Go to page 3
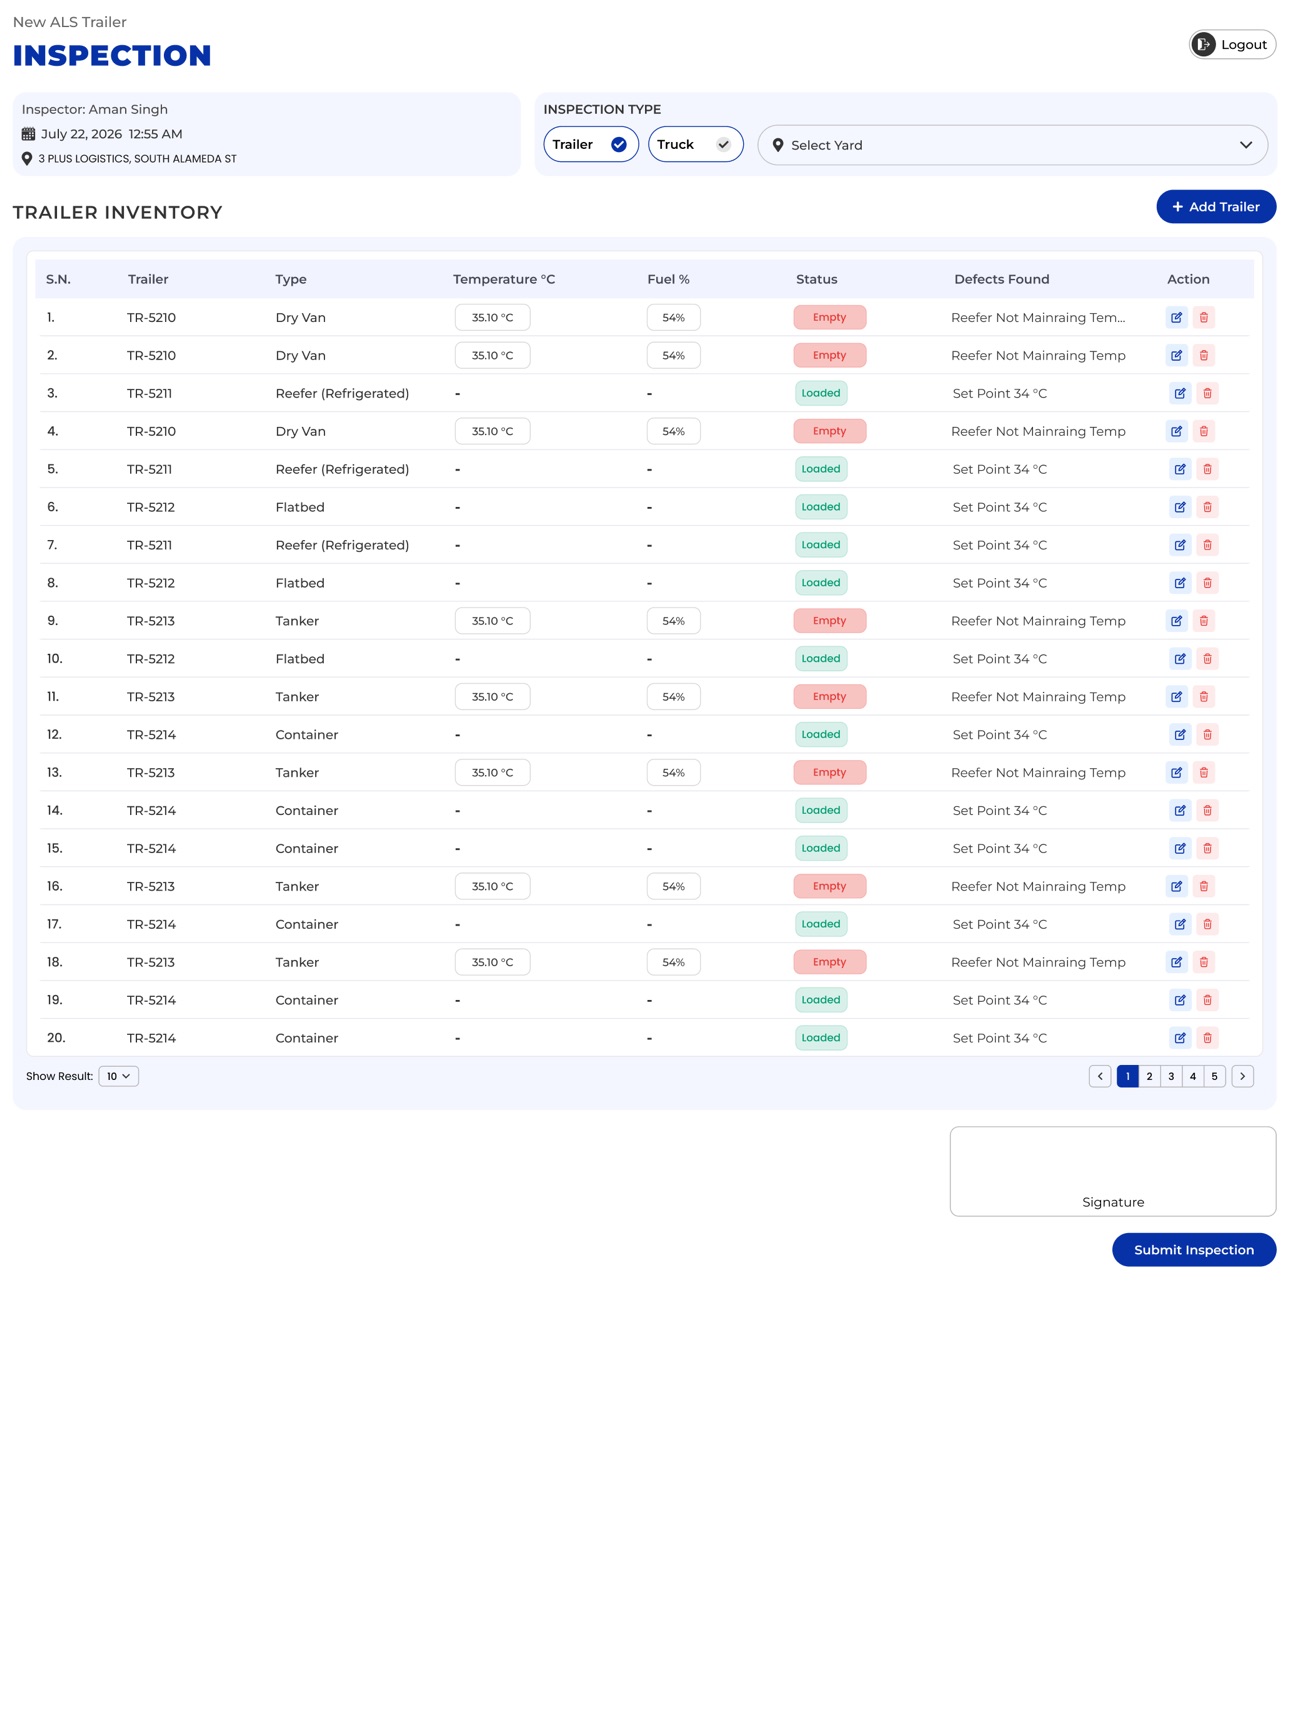This screenshot has height=1720, width=1290. click(1171, 1077)
